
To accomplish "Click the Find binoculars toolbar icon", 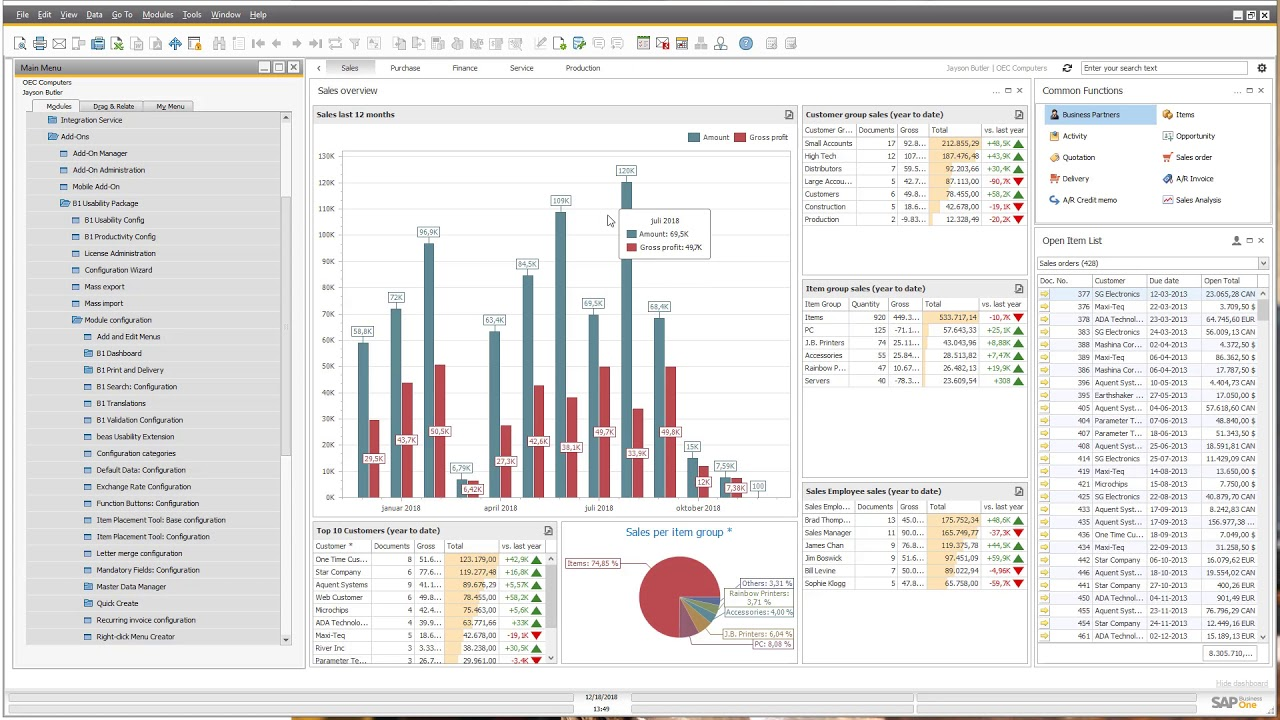I will (x=219, y=43).
